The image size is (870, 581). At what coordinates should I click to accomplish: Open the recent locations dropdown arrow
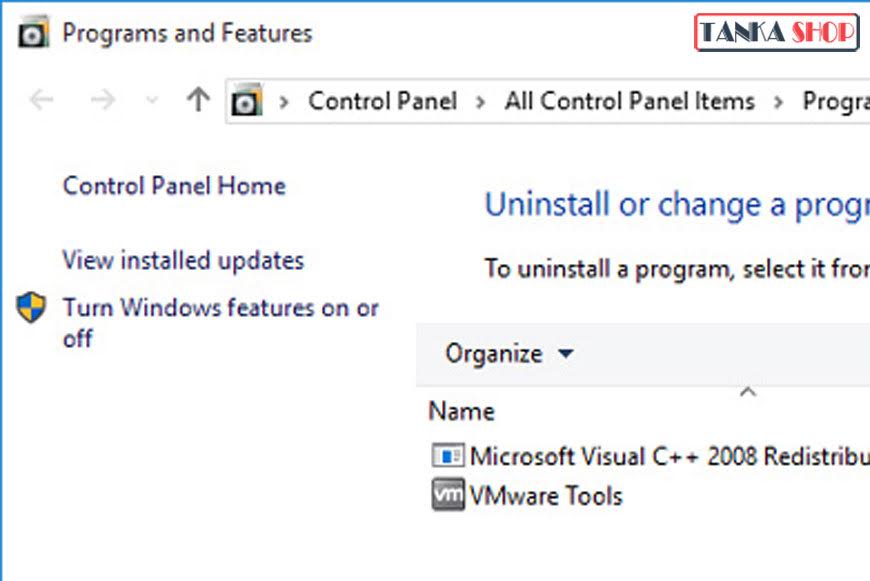coord(152,101)
